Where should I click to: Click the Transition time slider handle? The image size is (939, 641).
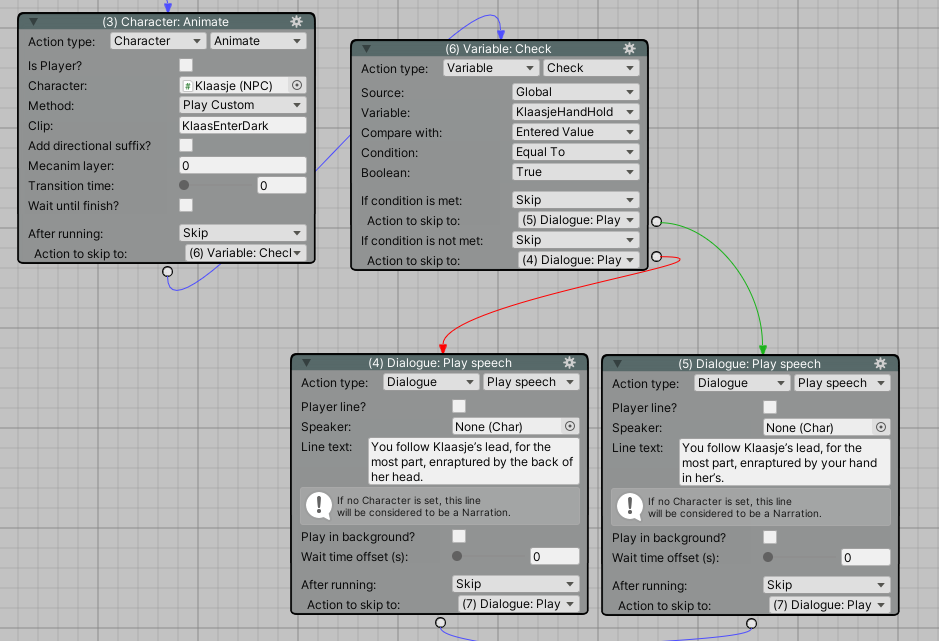click(x=184, y=185)
